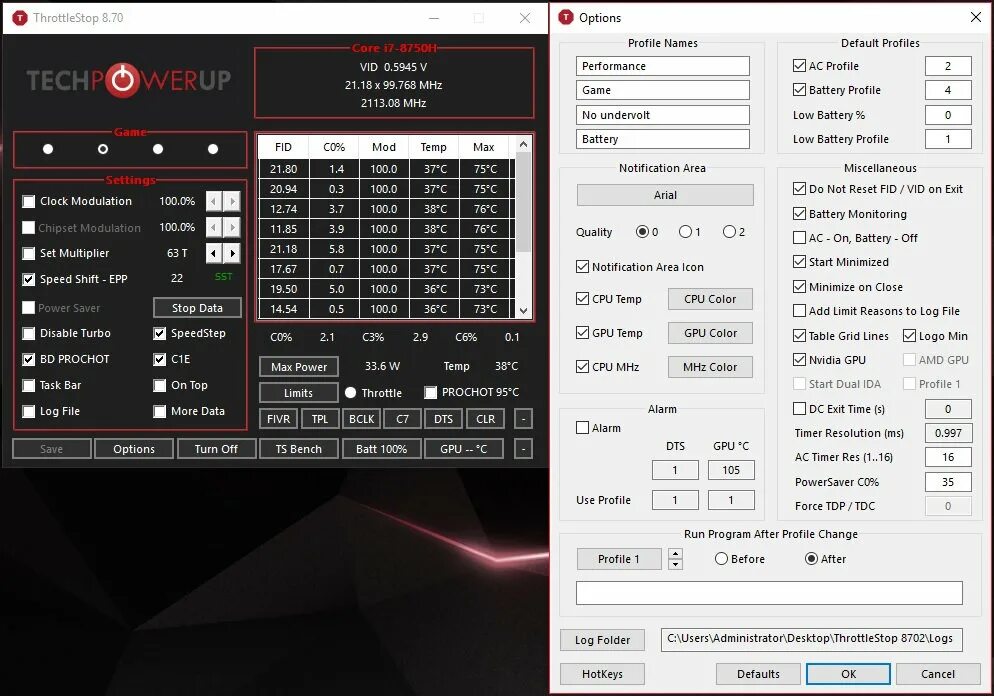Viewport: 994px width, 696px height.
Task: Increase the Set Multiplier value arrow
Action: [232, 254]
